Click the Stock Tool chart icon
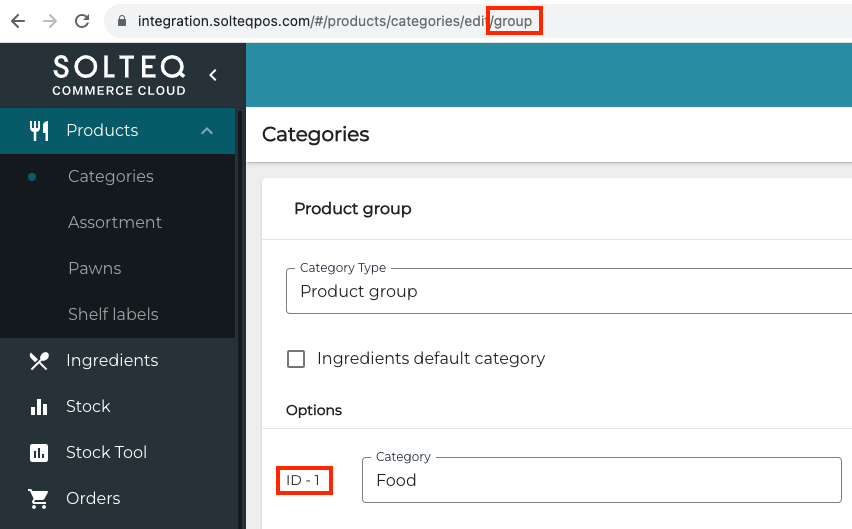Viewport: 852px width, 529px height. tap(39, 452)
